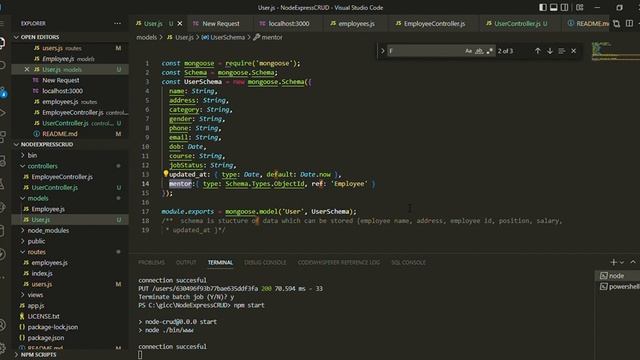Image resolution: width=640 pixels, height=360 pixels.
Task: Close the find widget
Action: point(573,51)
